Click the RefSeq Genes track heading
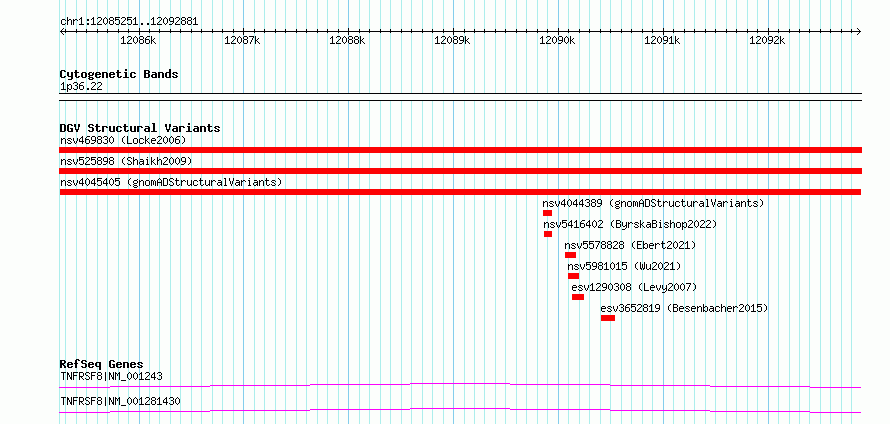This screenshot has height=424, width=890. pyautogui.click(x=102, y=364)
